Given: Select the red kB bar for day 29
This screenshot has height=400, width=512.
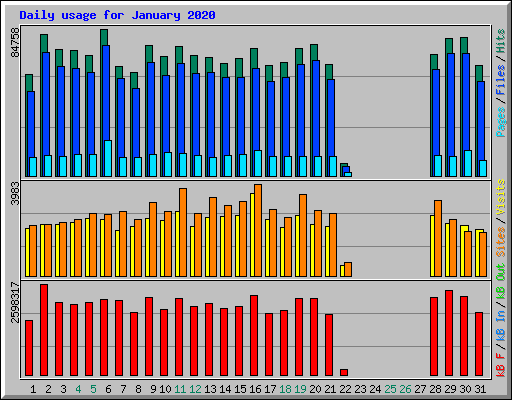Looking at the screenshot, I should (x=449, y=333).
